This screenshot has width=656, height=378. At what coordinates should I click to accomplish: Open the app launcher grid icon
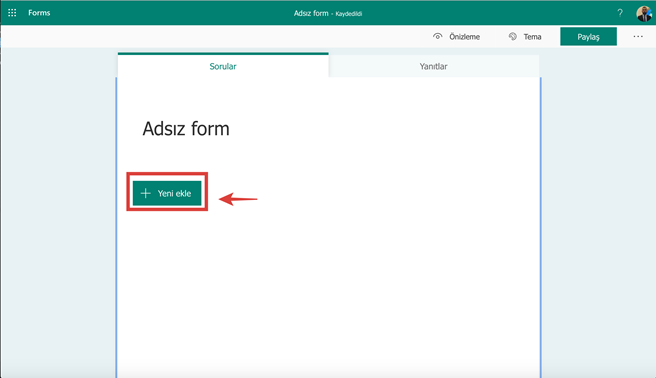click(12, 13)
